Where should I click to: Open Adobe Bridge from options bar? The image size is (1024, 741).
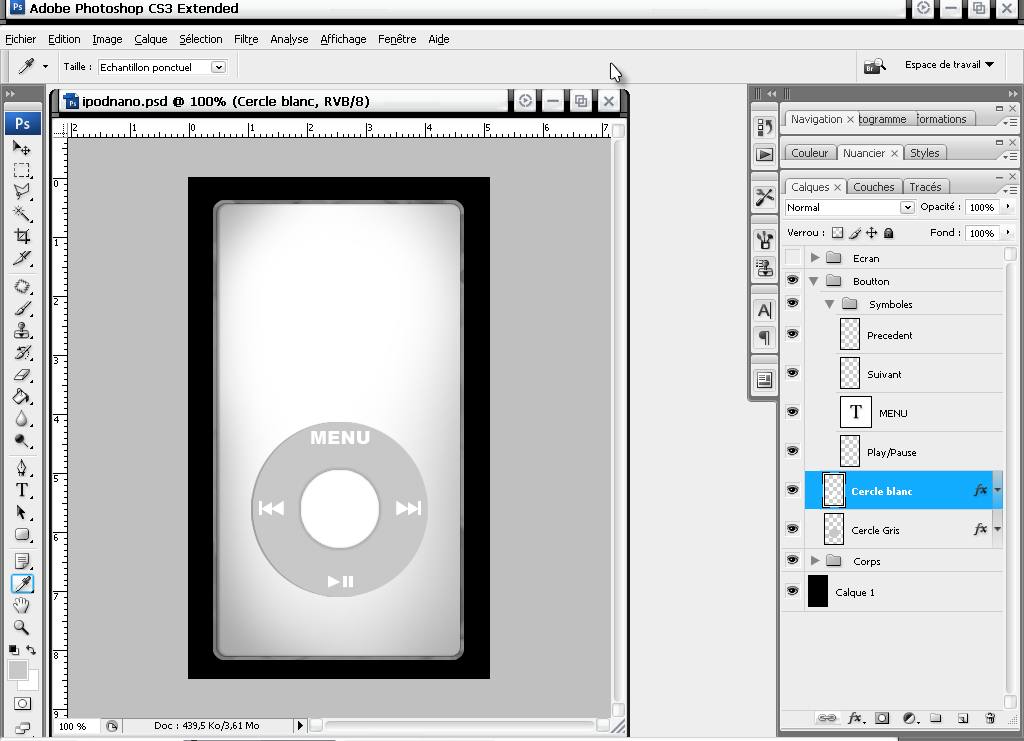point(874,65)
